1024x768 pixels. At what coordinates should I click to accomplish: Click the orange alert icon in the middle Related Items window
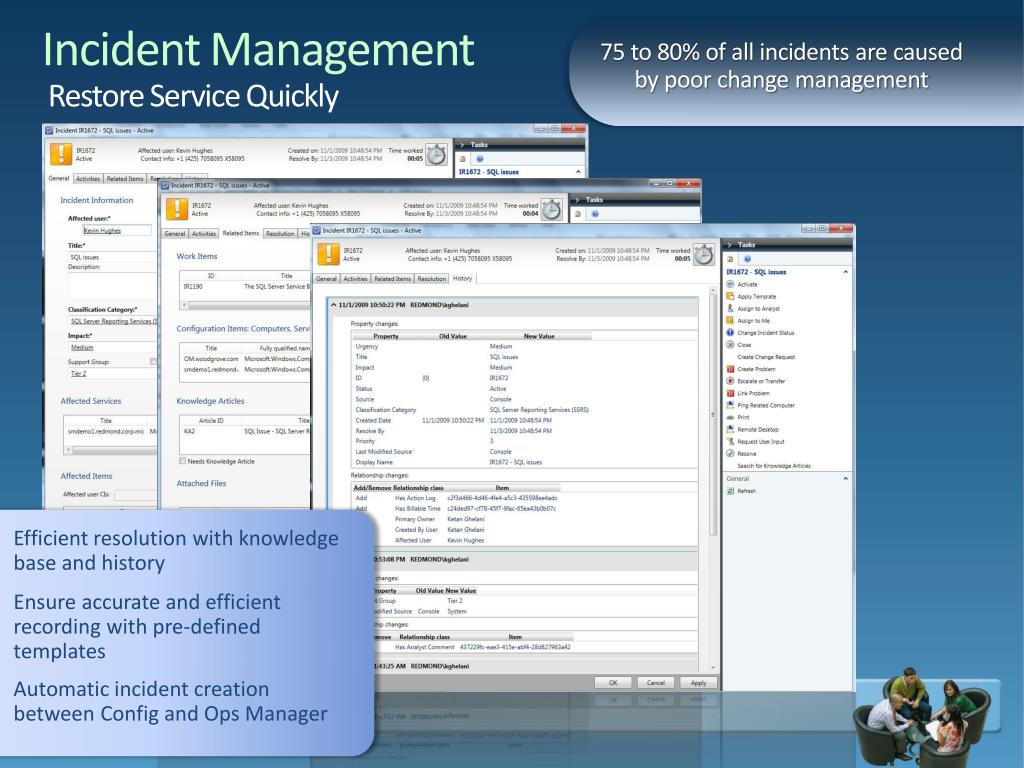click(177, 209)
